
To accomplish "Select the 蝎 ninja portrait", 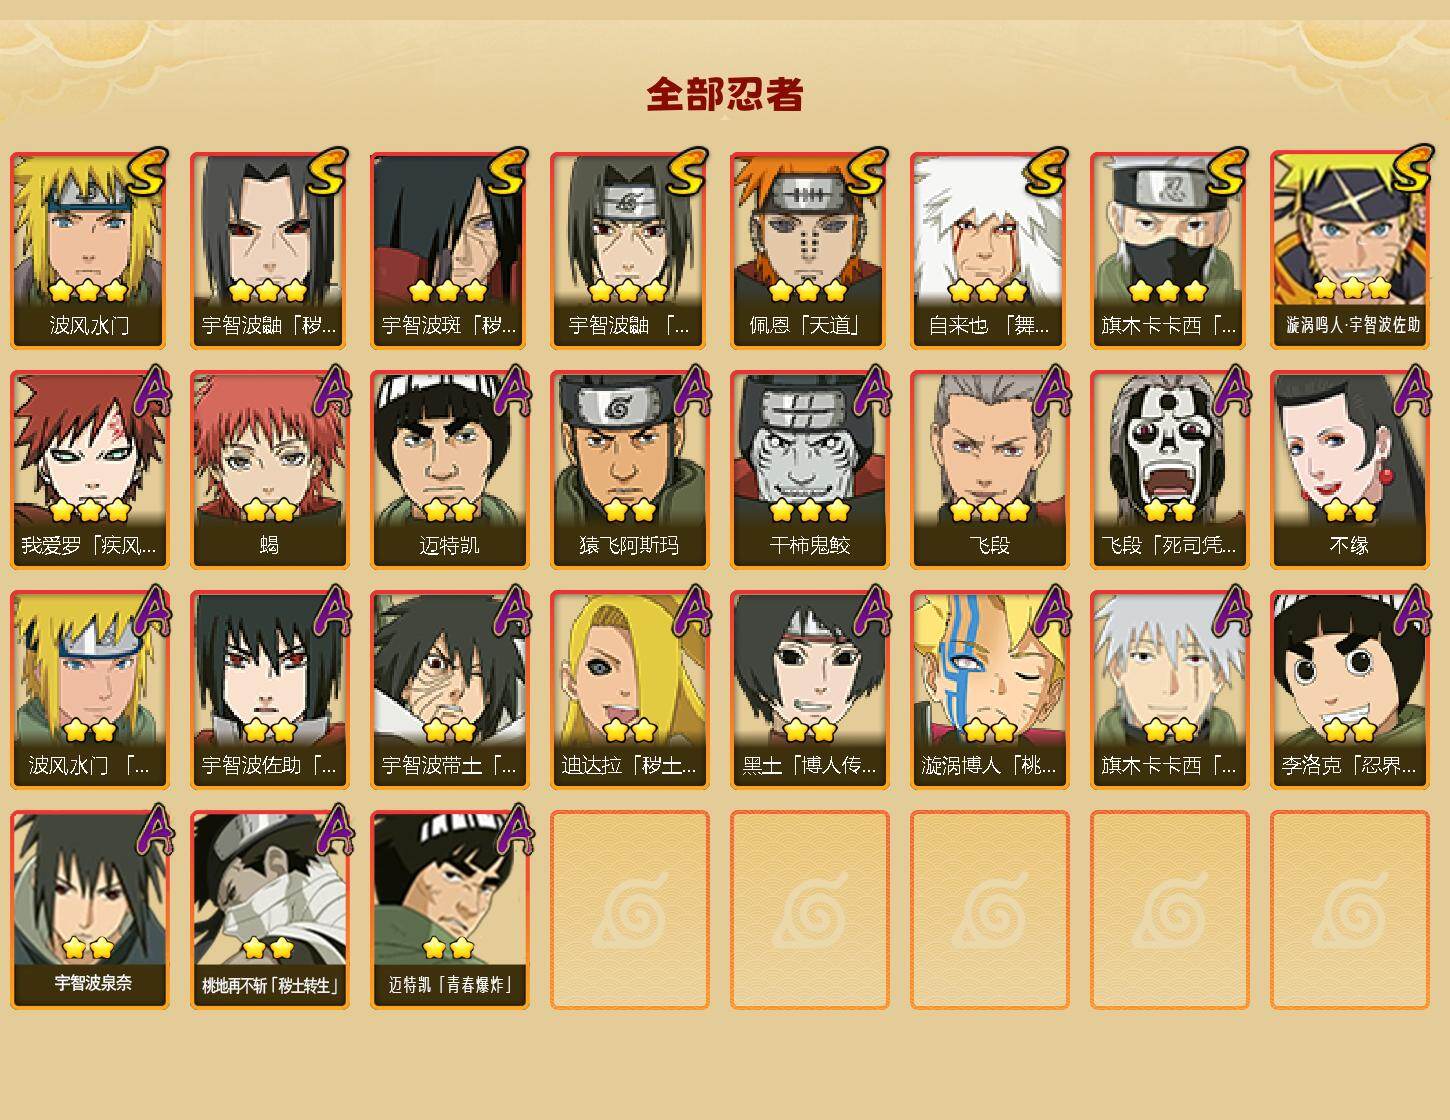I will (x=270, y=470).
